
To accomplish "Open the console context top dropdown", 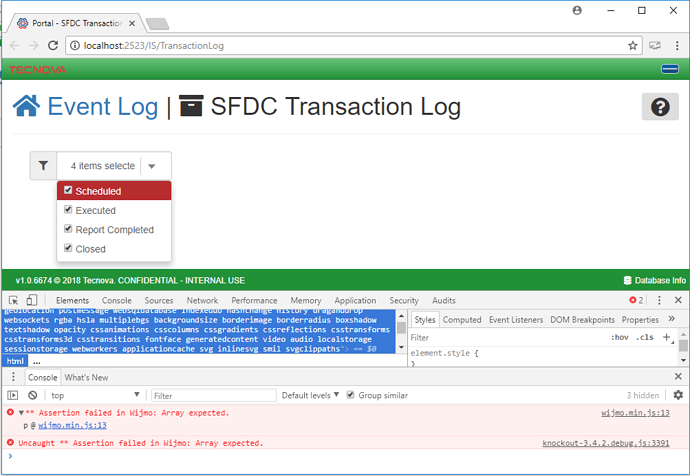I will pyautogui.click(x=92, y=395).
